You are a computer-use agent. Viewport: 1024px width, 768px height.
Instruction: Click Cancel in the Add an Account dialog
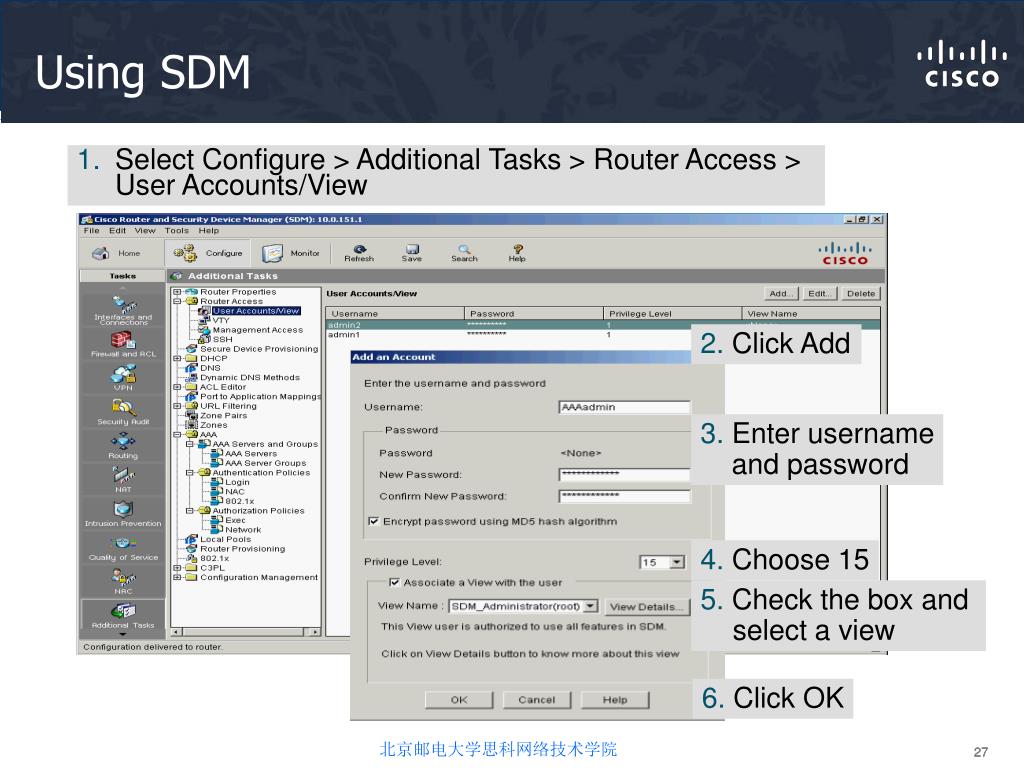point(537,700)
